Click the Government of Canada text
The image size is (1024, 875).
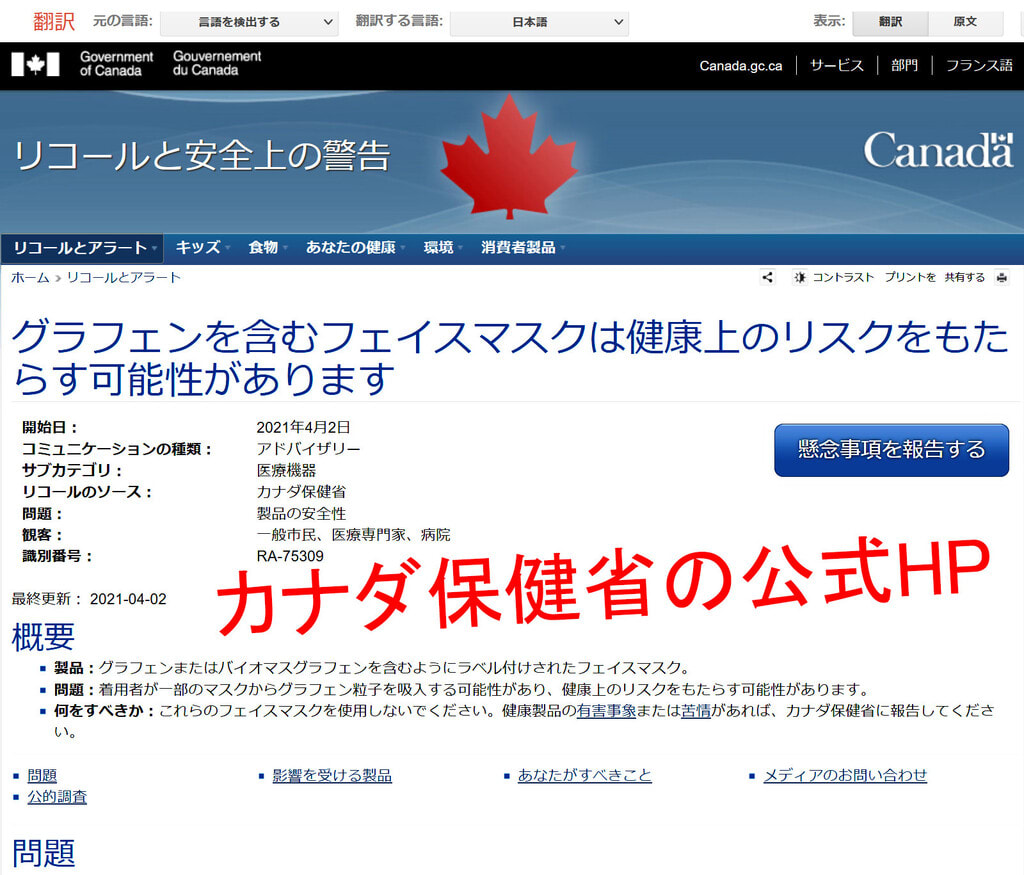coord(116,64)
